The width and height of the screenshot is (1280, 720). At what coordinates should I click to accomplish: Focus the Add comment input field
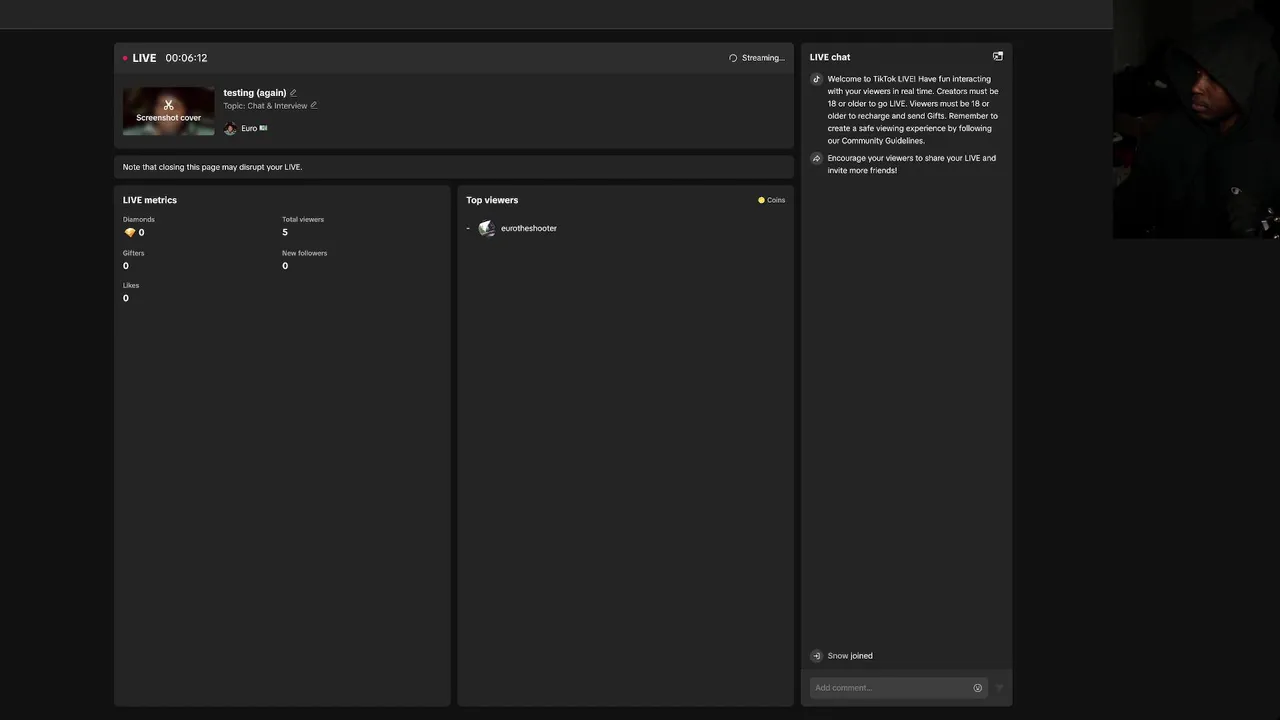[890, 688]
